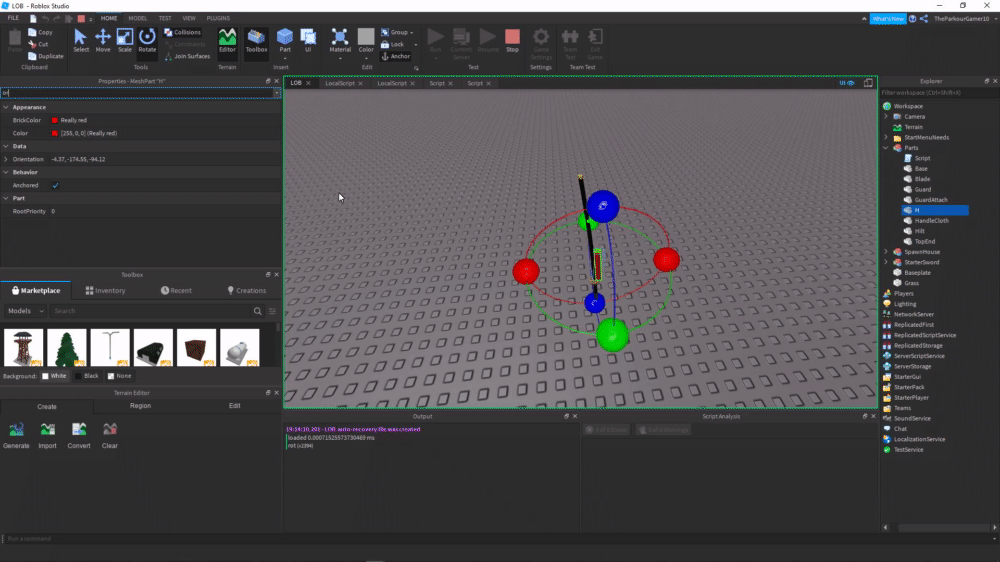This screenshot has height=562, width=1000.
Task: Click the Stop test button
Action: click(512, 40)
